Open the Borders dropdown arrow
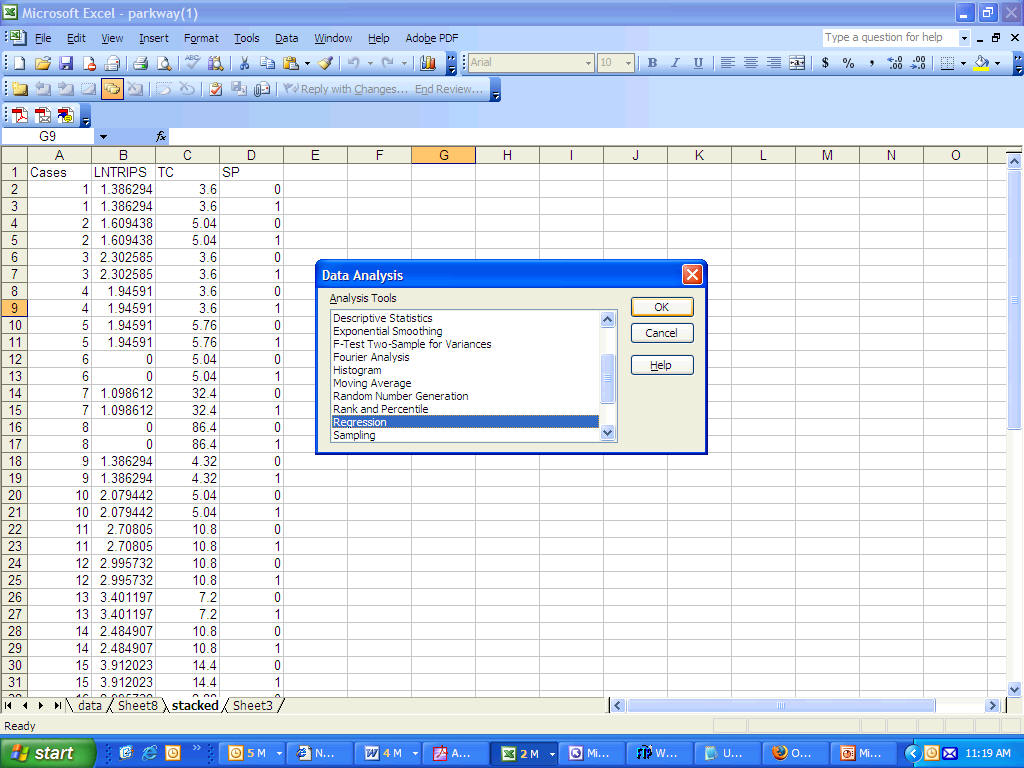Image resolution: width=1024 pixels, height=768 pixels. 963,63
